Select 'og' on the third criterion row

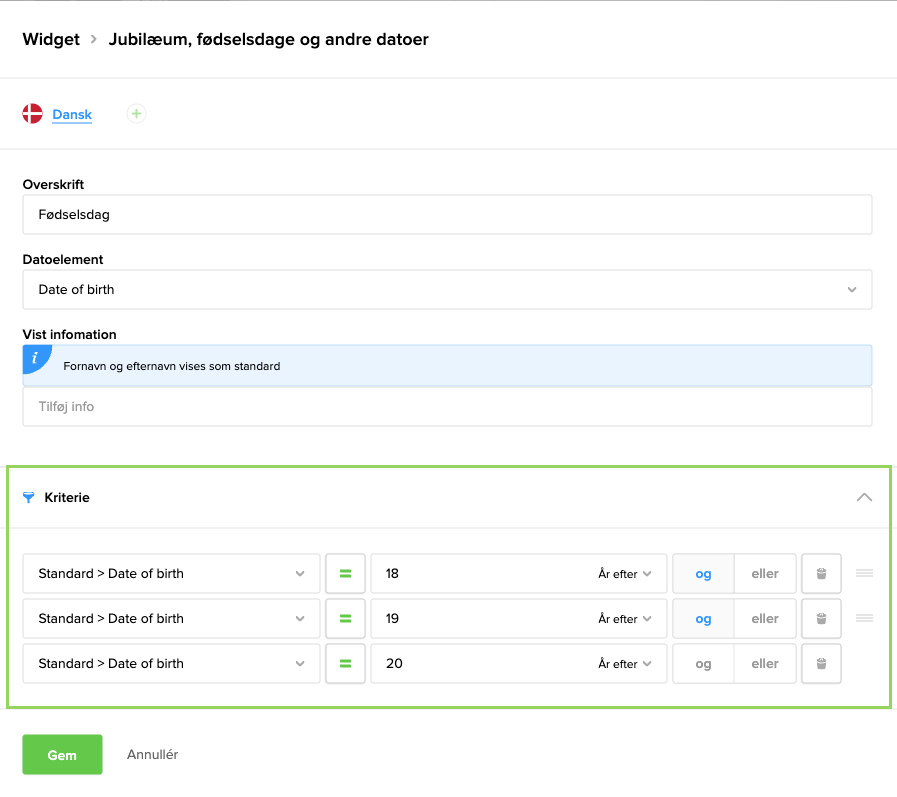pyautogui.click(x=703, y=664)
